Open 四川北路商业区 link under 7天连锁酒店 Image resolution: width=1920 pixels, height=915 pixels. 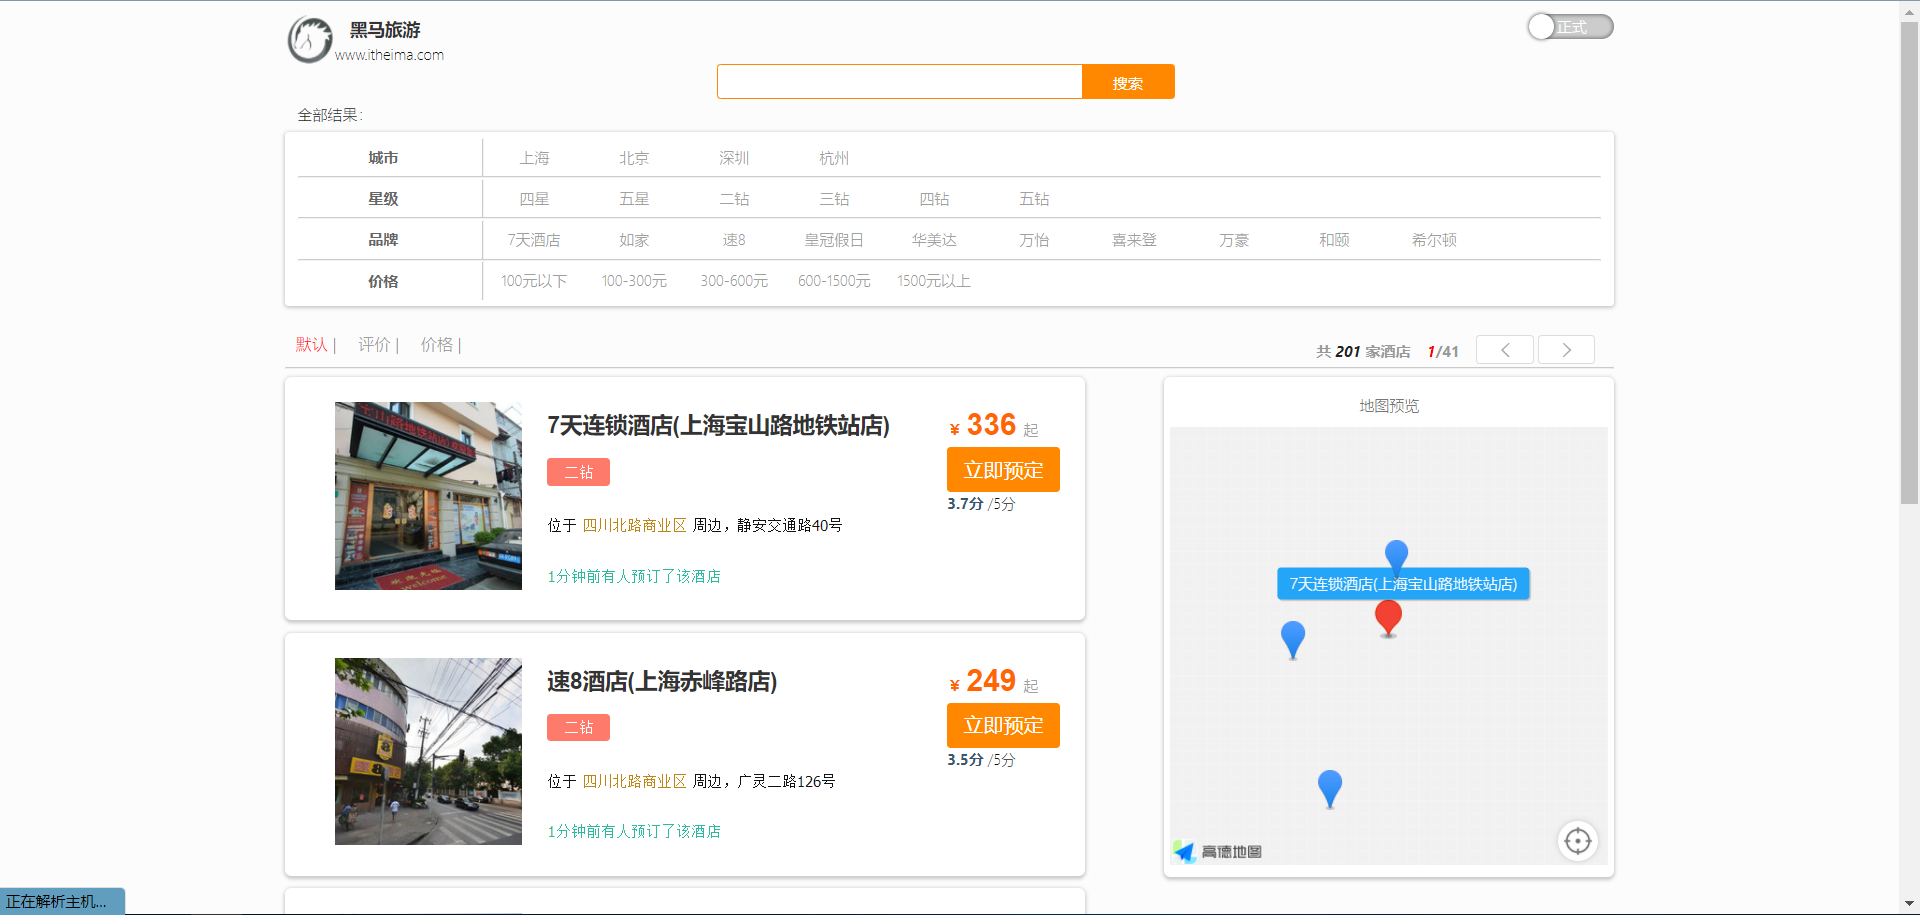(x=634, y=525)
